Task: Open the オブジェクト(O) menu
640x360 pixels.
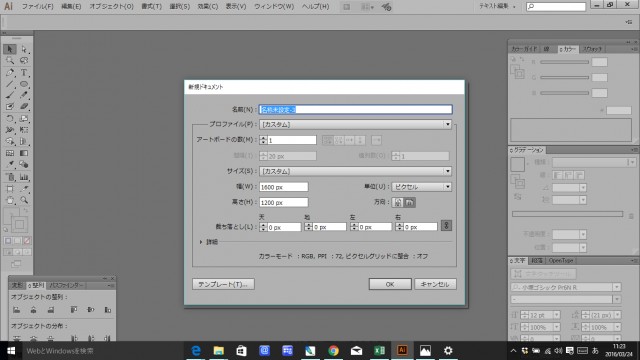Action: 111,7
